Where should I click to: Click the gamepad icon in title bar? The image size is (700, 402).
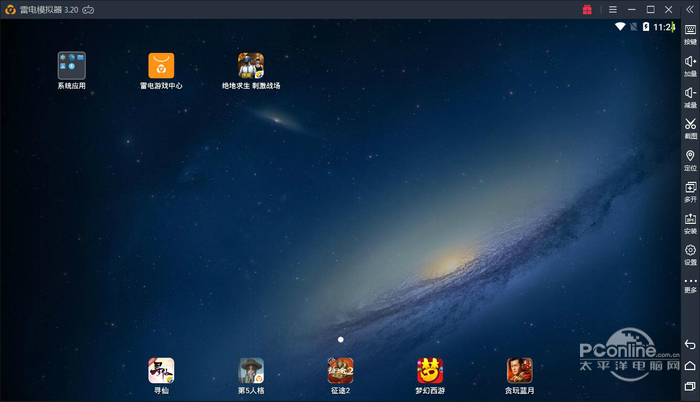[88, 9]
